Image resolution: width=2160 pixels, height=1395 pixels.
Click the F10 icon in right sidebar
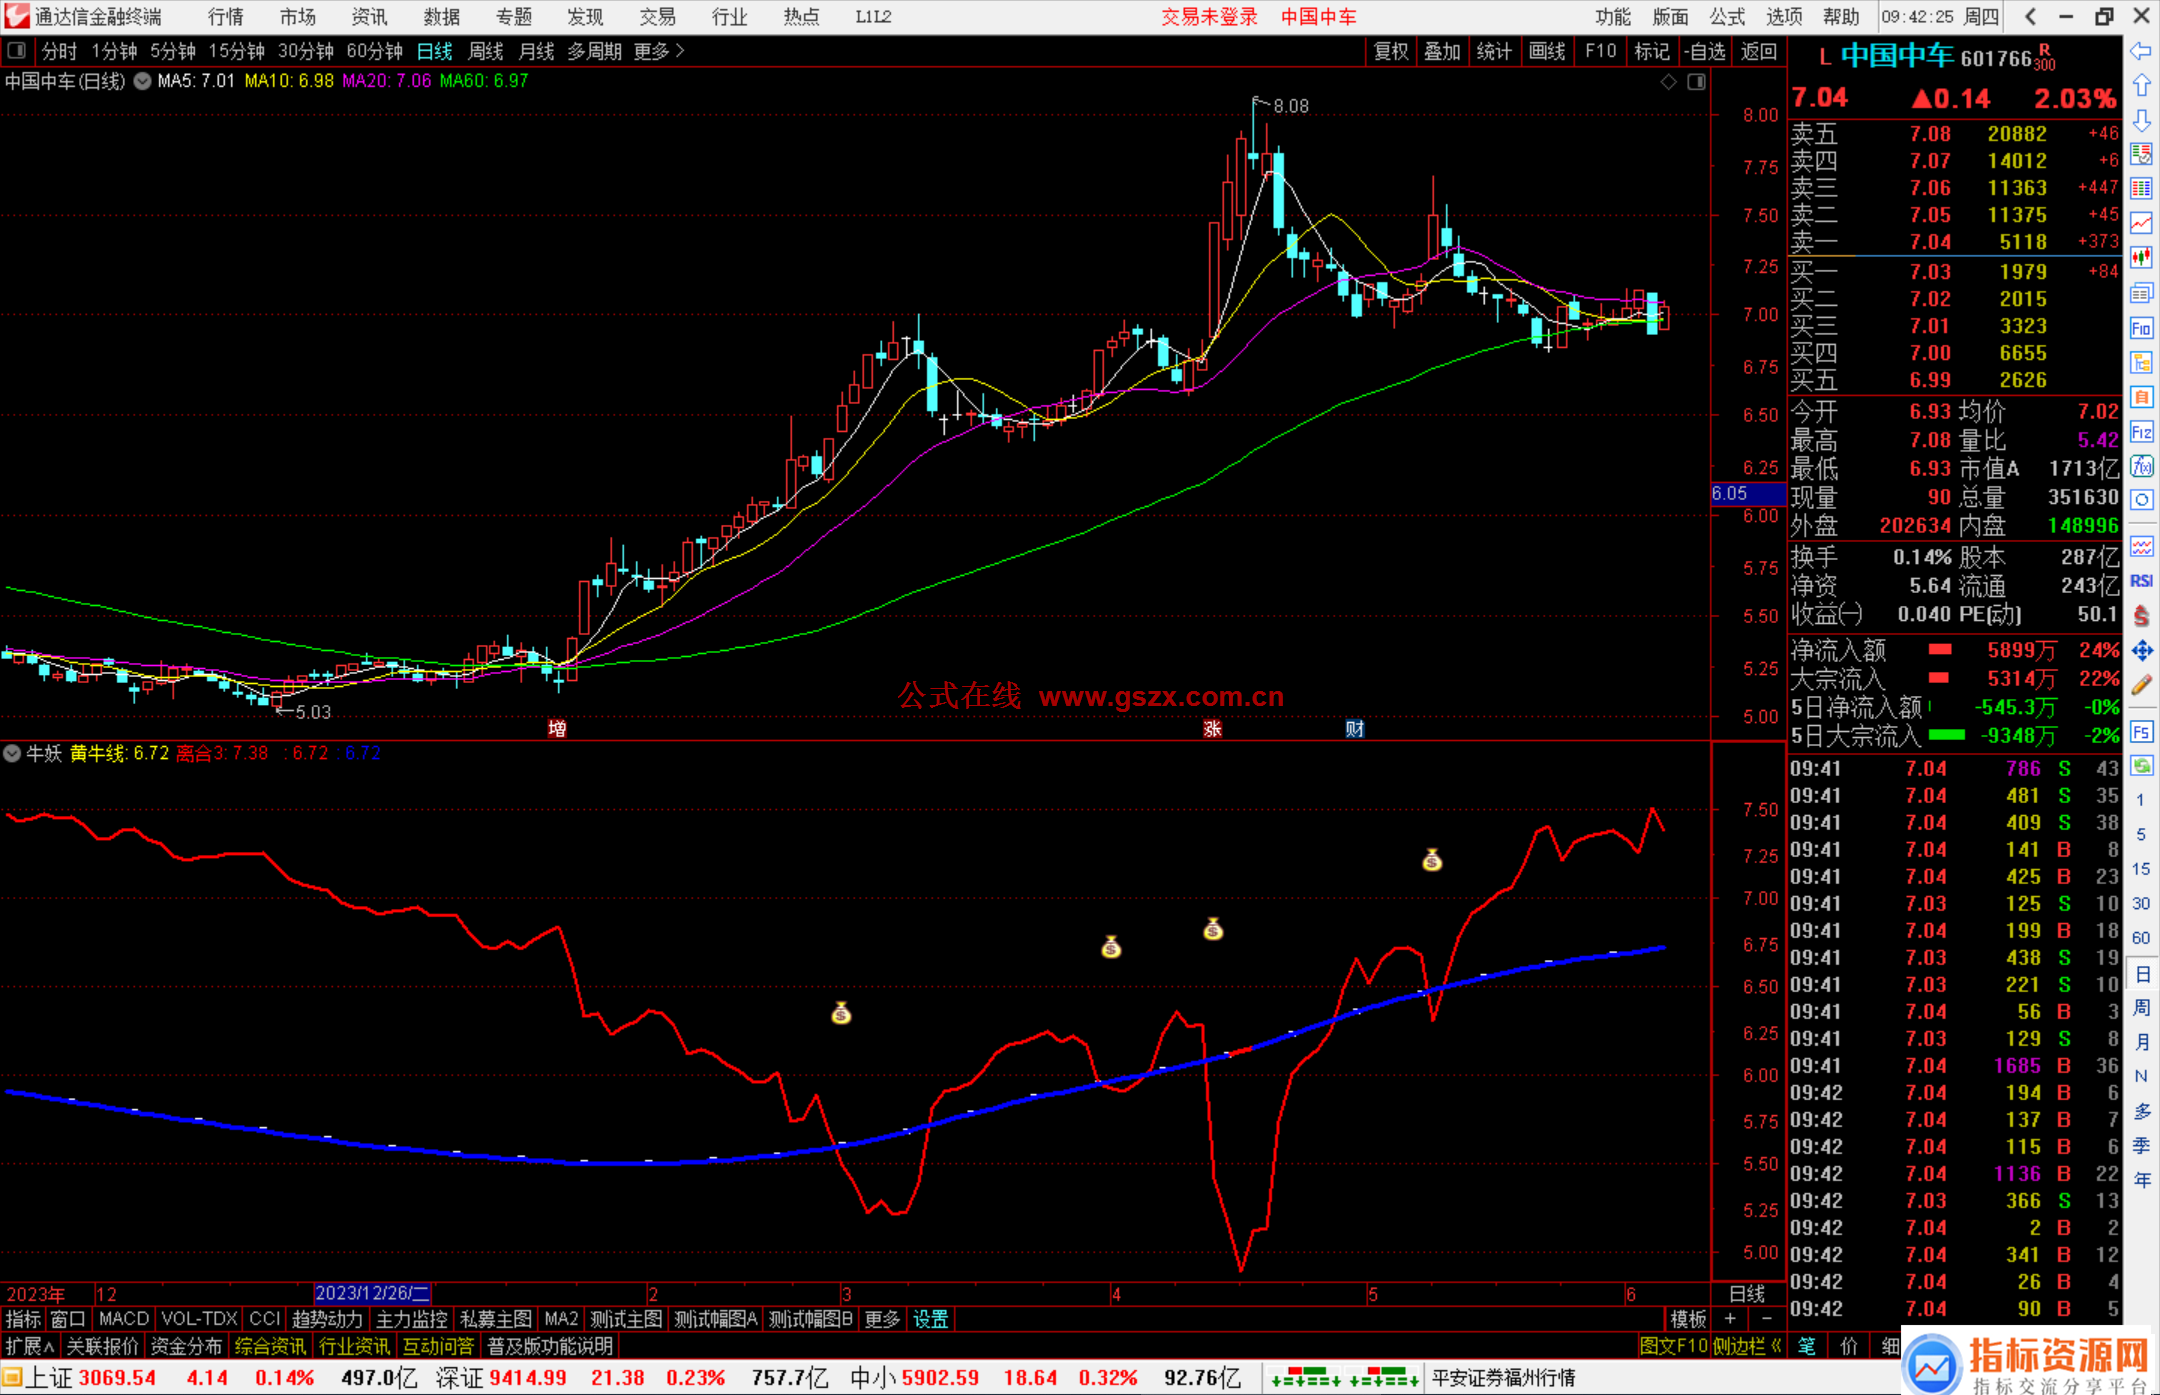(x=2141, y=328)
